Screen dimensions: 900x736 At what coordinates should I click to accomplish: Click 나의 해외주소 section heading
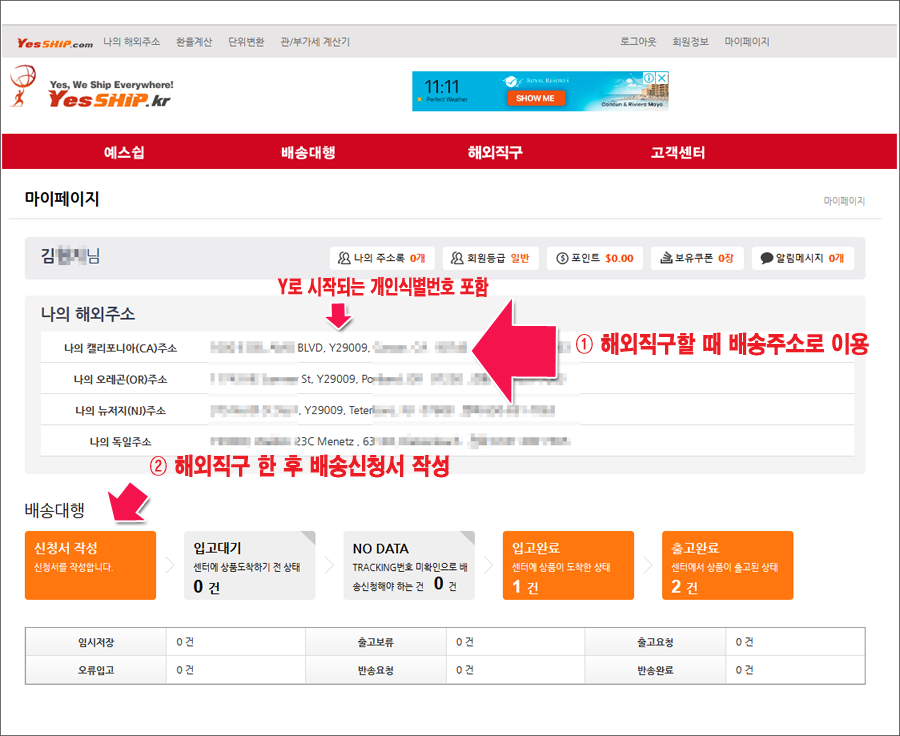(x=88, y=314)
